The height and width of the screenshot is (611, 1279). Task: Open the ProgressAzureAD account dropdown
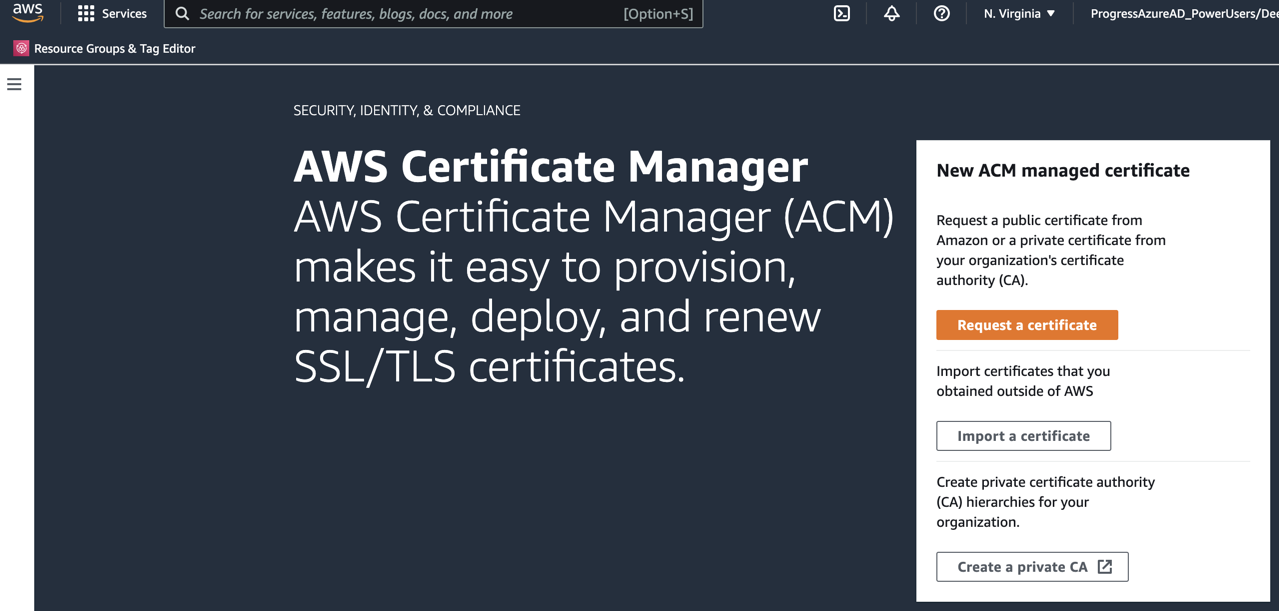[1190, 13]
